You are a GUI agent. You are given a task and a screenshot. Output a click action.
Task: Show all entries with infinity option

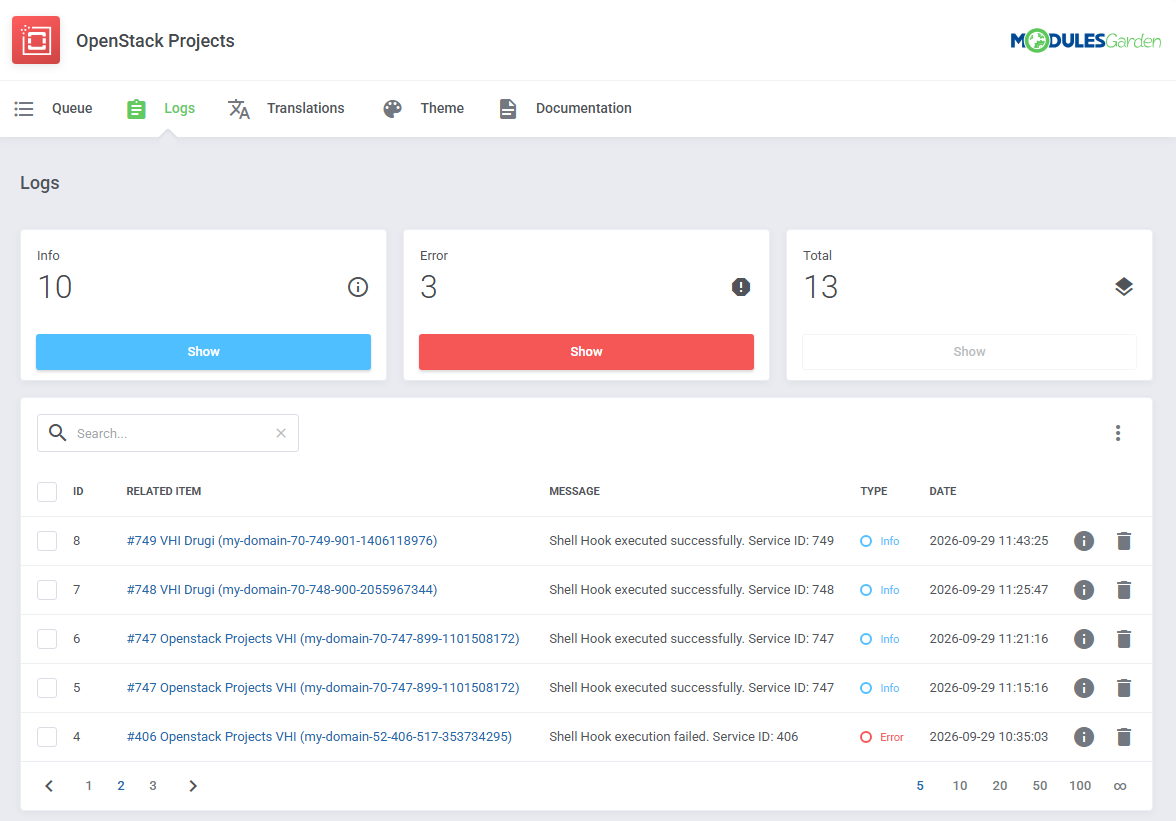[x=1120, y=786]
